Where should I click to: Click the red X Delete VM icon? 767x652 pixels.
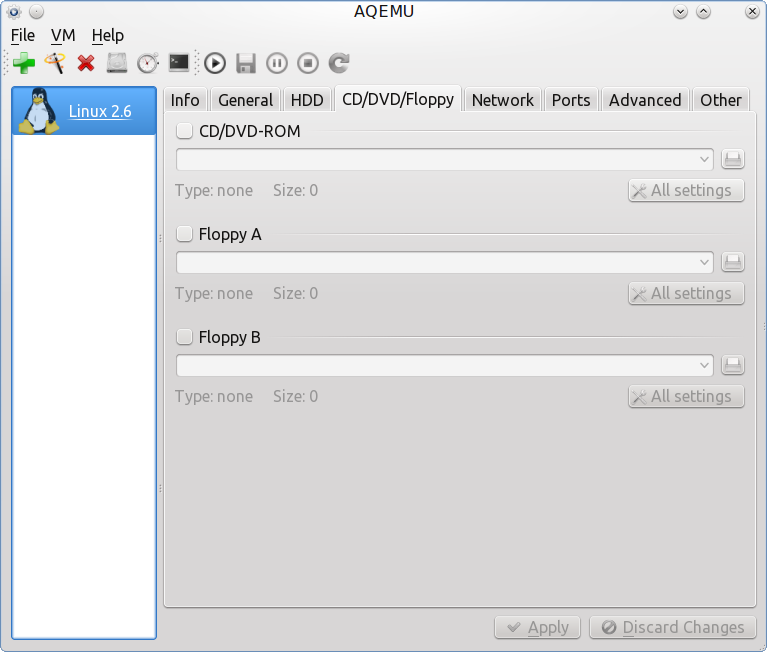click(x=86, y=63)
